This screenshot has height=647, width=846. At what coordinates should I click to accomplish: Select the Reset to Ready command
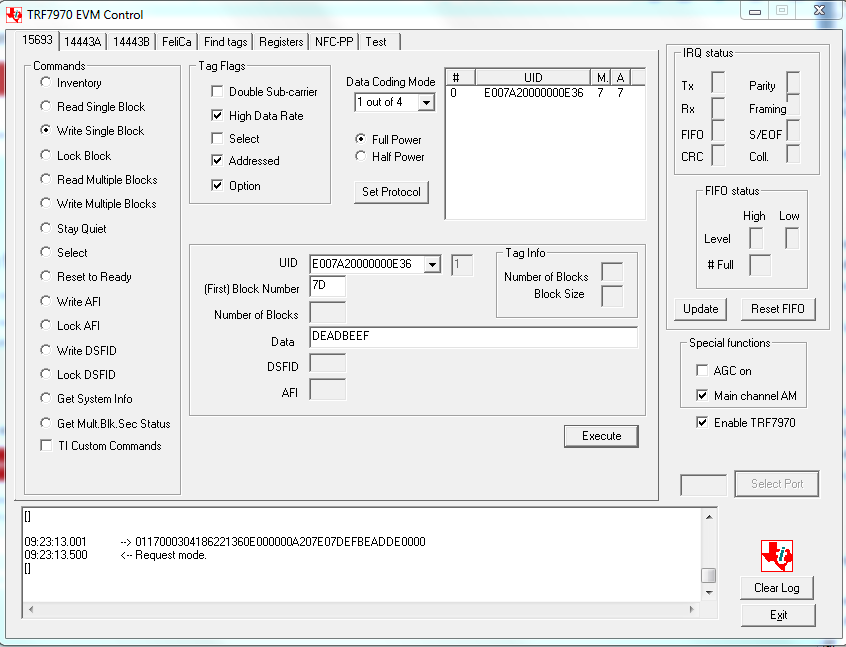point(45,276)
